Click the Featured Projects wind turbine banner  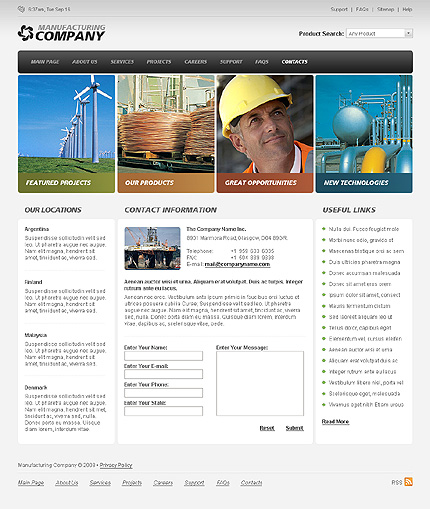66,134
